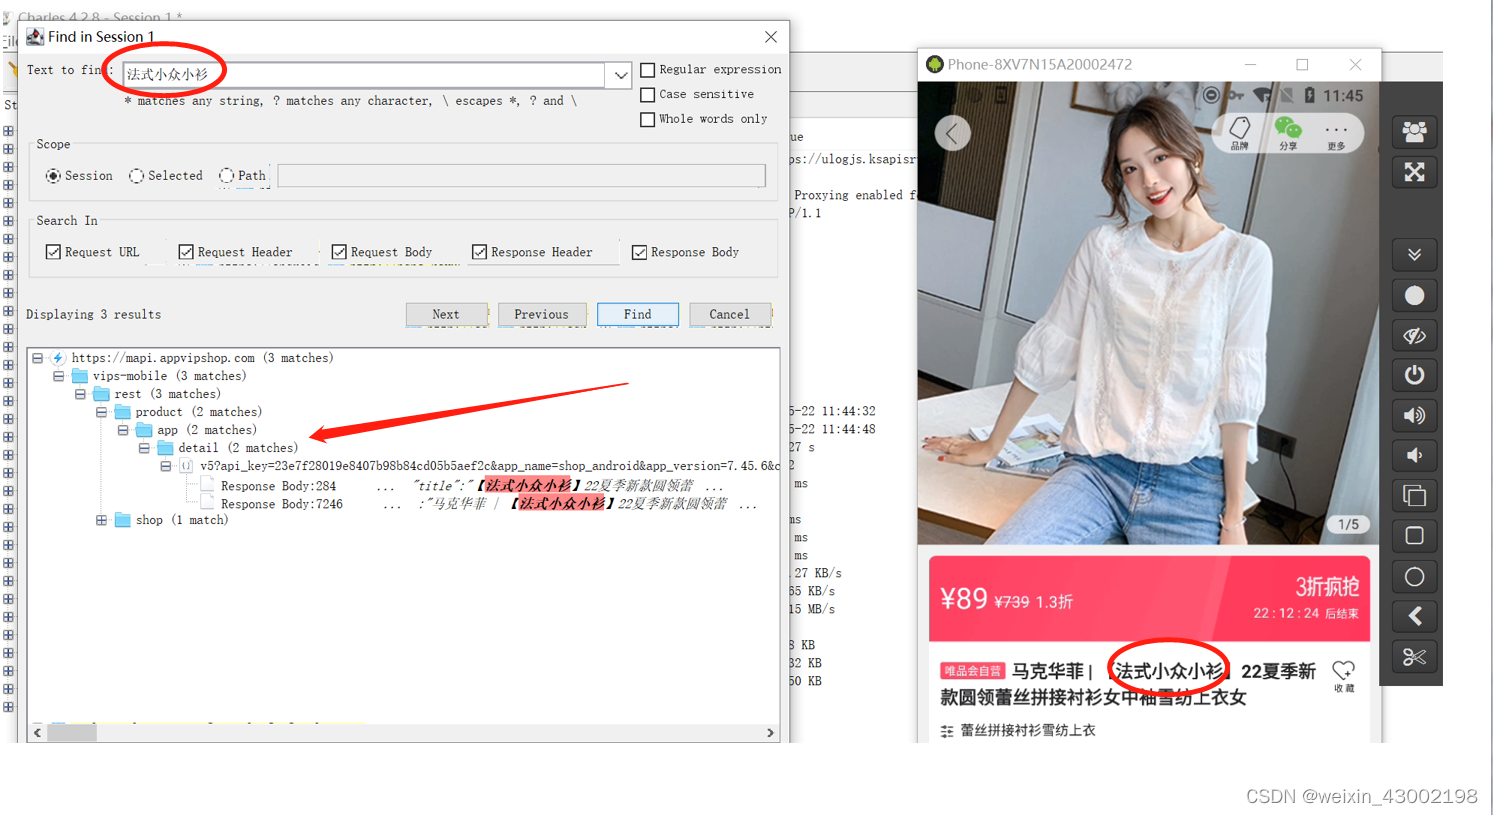Screen dimensions: 1493x815
Task: Tap the back arrow on phone product page
Action: pyautogui.click(x=952, y=133)
